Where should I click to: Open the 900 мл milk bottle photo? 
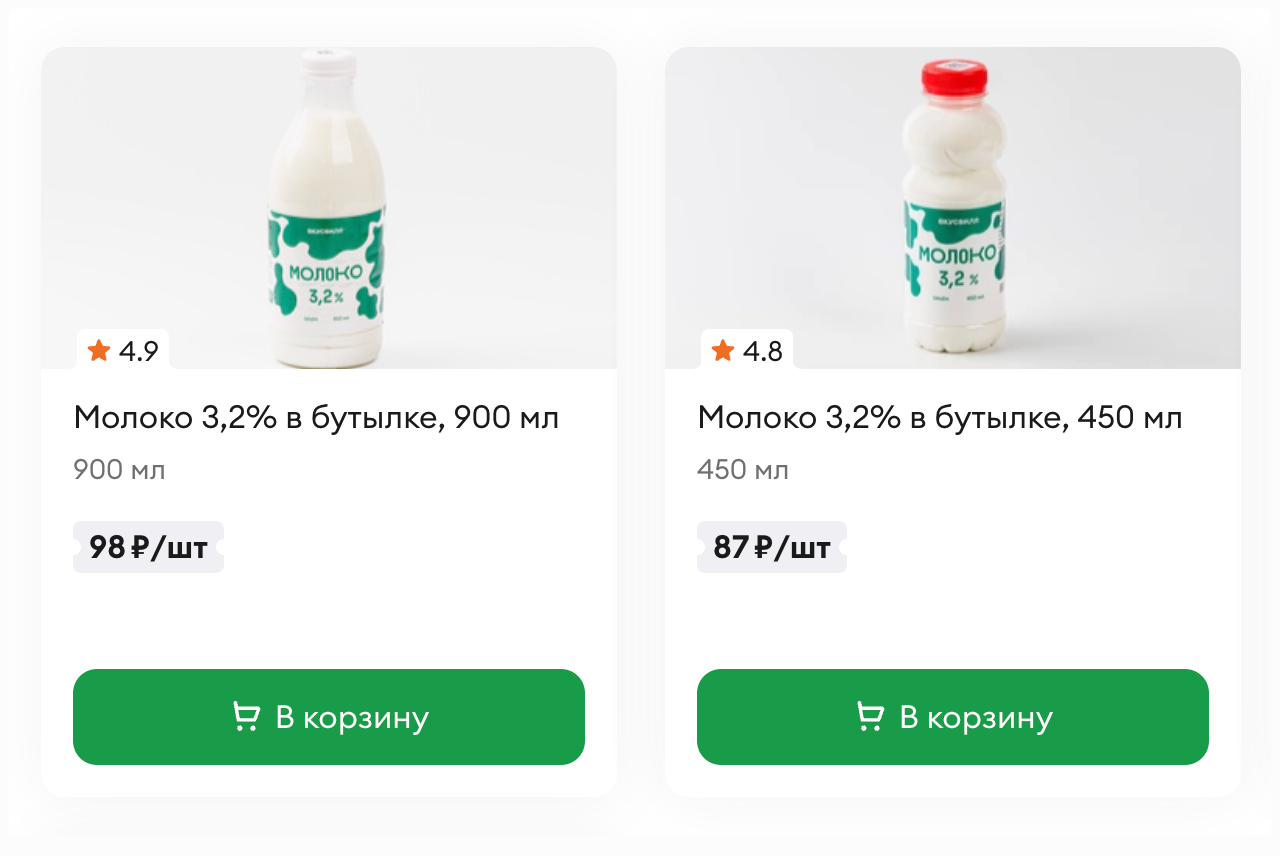pos(327,210)
